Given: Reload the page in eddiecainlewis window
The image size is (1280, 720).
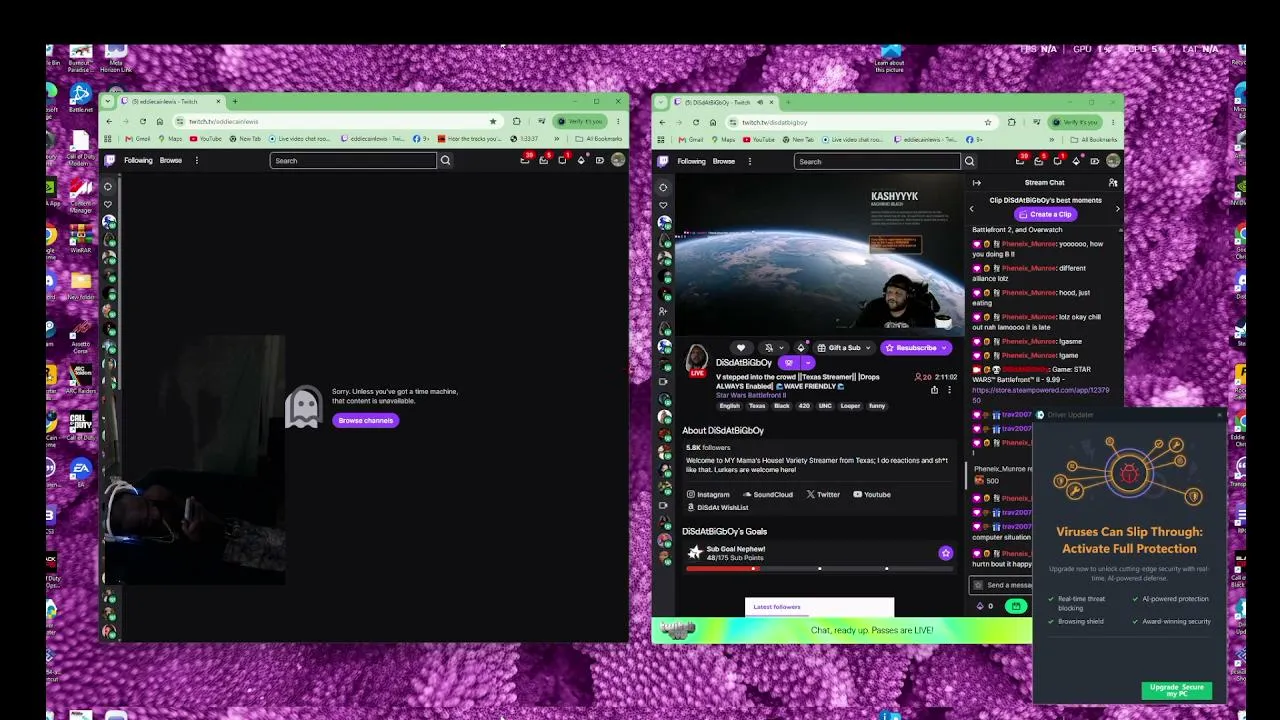Looking at the screenshot, I should 142,121.
